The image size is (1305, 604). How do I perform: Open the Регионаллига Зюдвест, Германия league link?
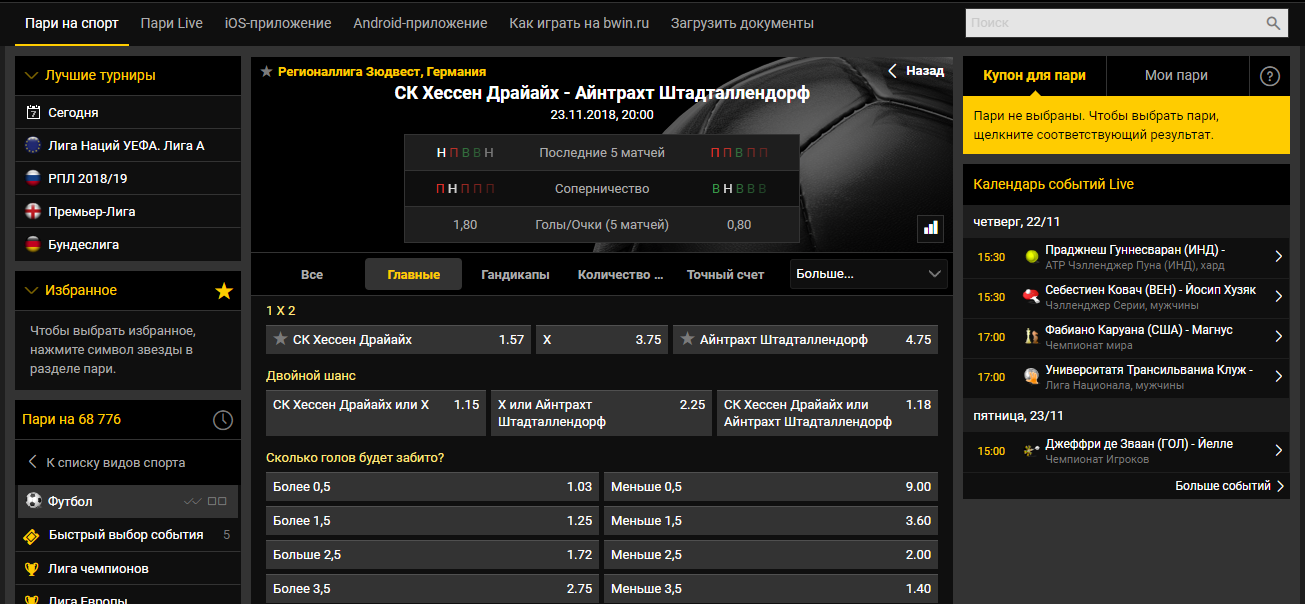tap(382, 71)
